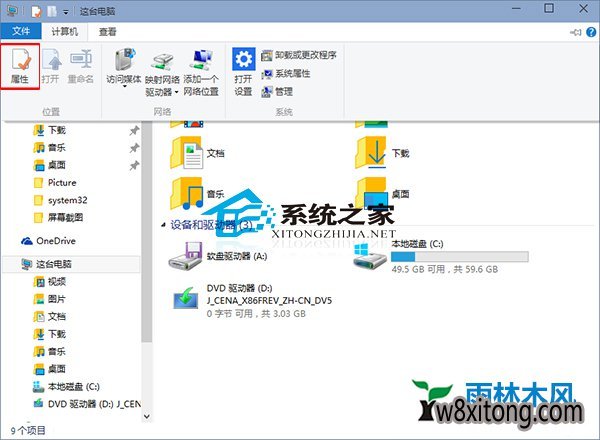Viewport: 600px width, 440px height.
Task: Click the navigation pane scrollbar down arrow
Action: click(x=147, y=412)
